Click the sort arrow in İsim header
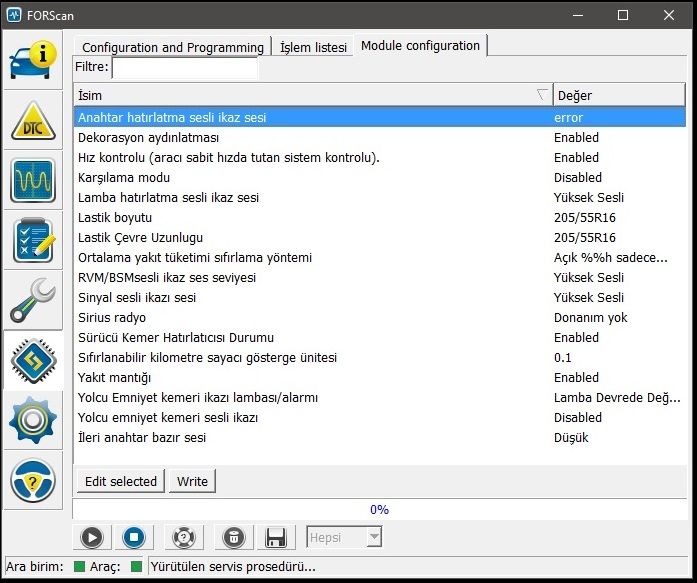697x583 pixels. 541,94
